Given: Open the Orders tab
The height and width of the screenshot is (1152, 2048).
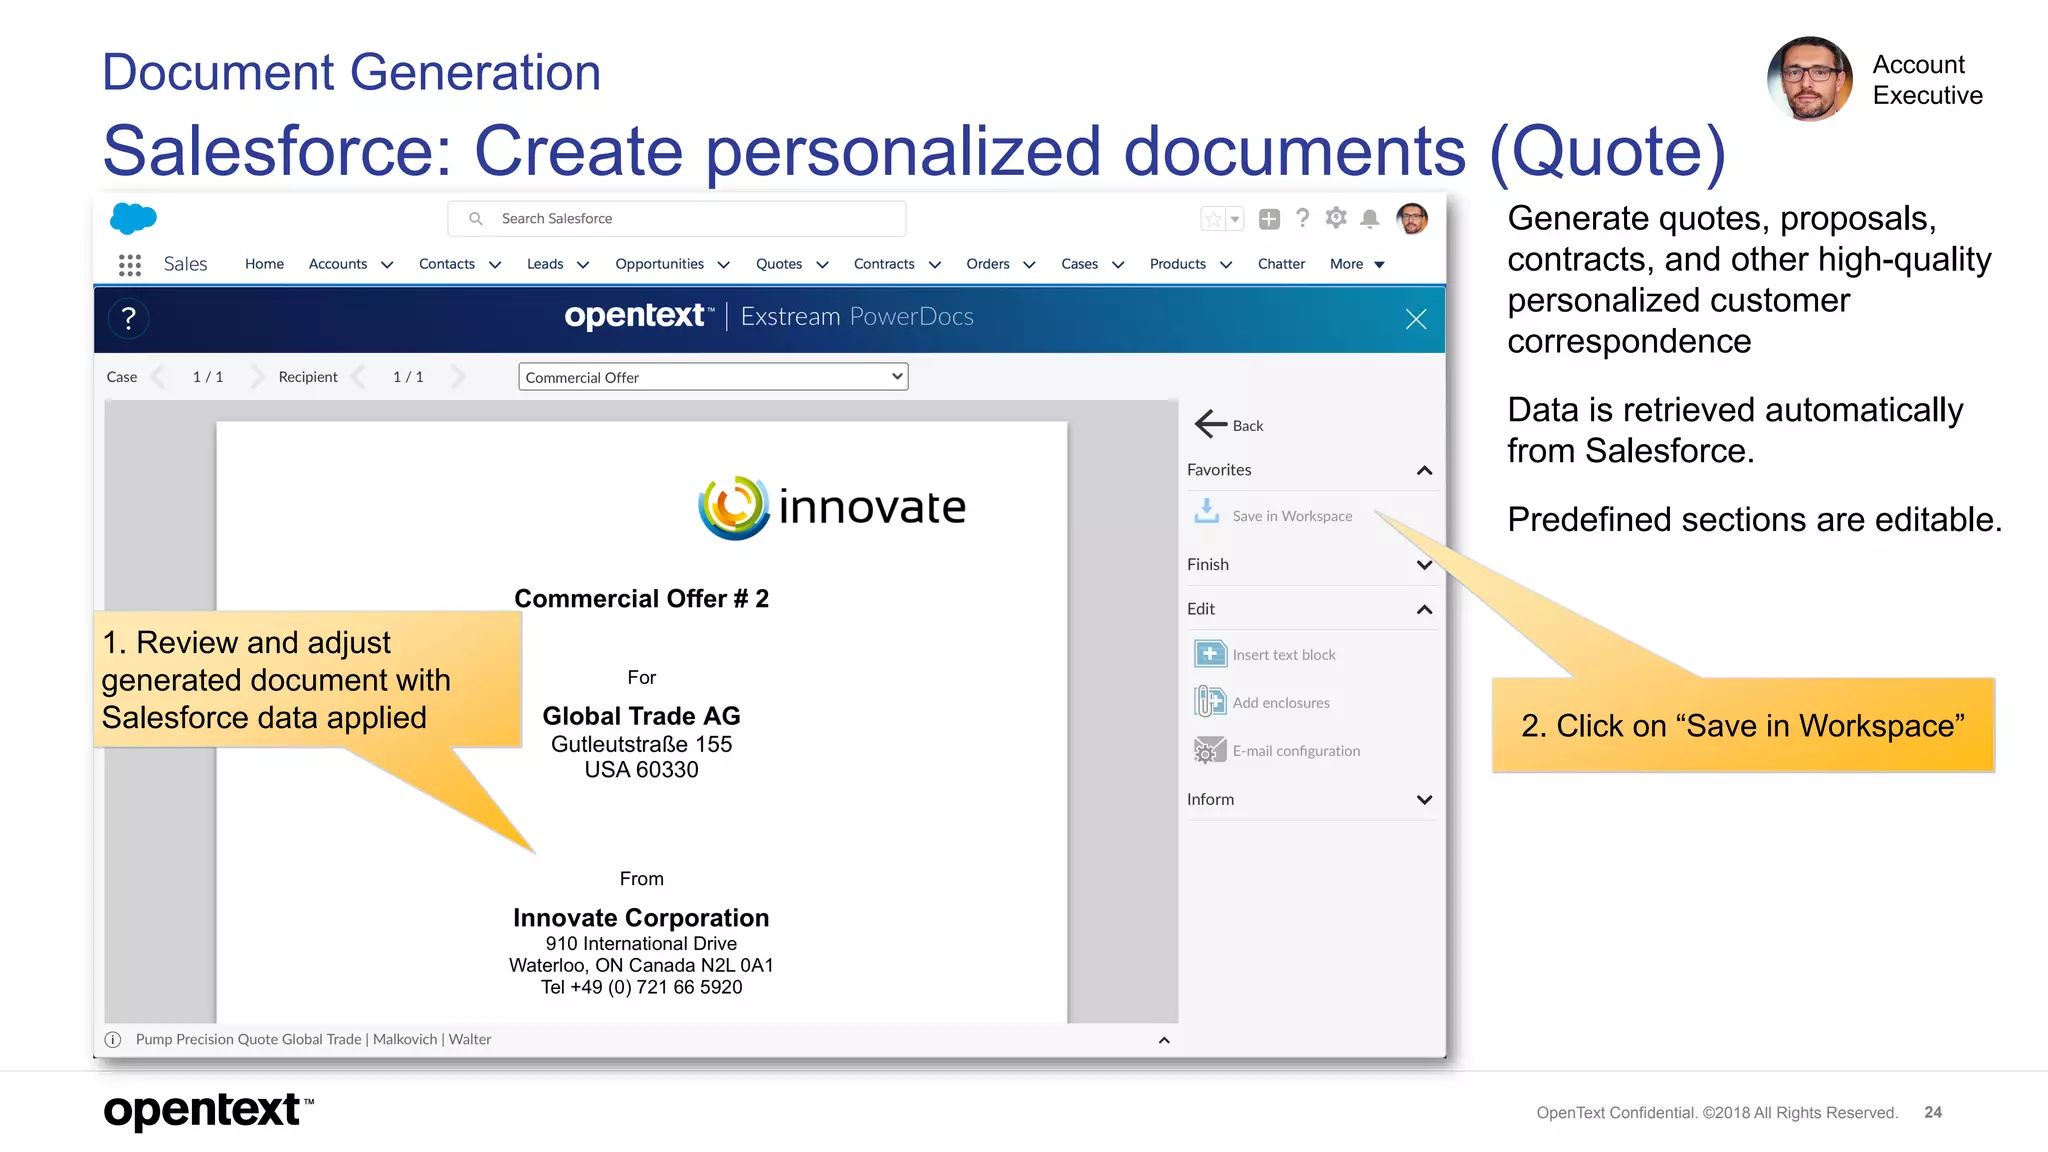Looking at the screenshot, I should click(x=988, y=264).
